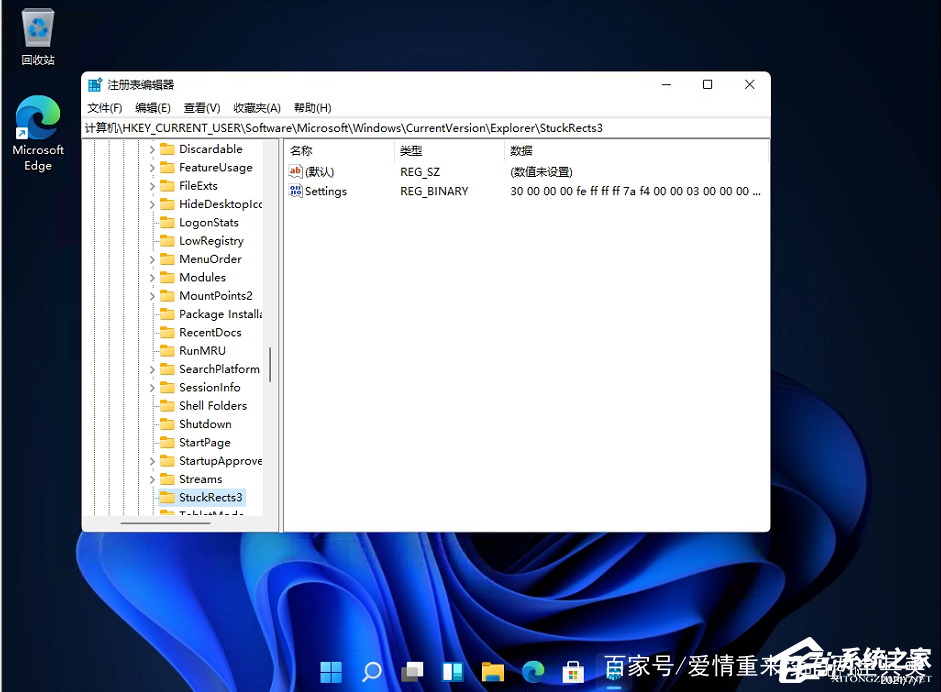The image size is (941, 692).
Task: Click the LowRegistry folder icon
Action: (x=167, y=241)
